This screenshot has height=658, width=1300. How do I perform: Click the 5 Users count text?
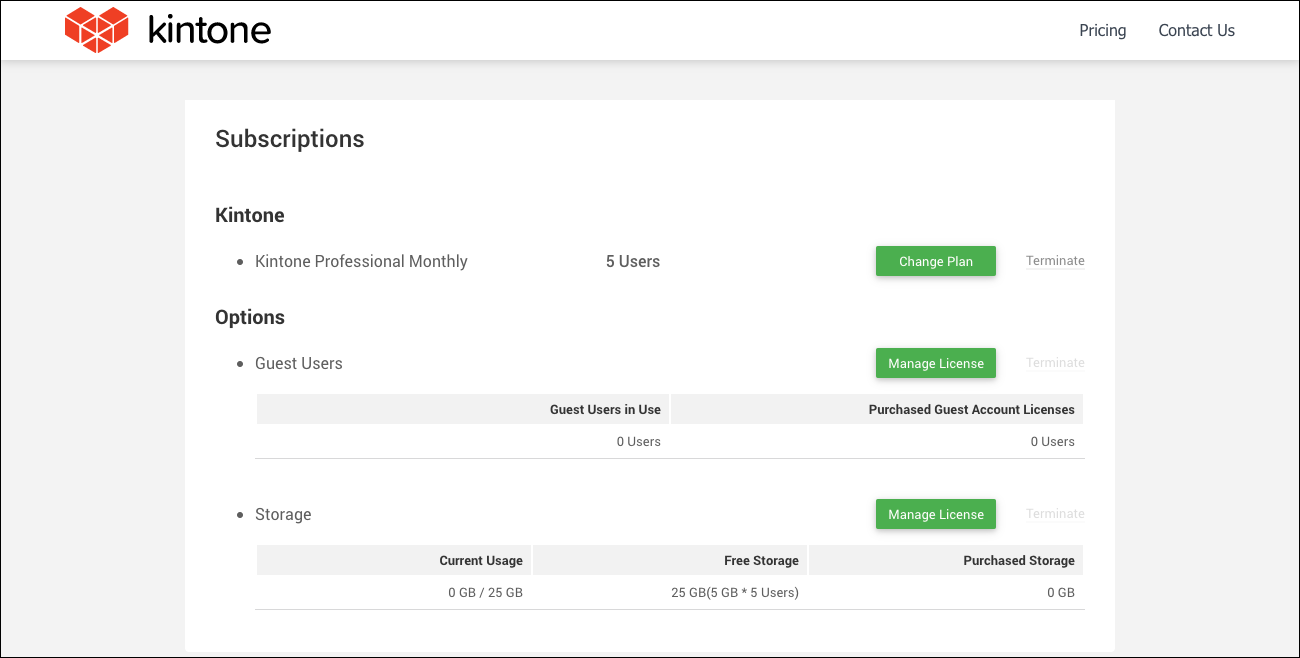tap(632, 261)
